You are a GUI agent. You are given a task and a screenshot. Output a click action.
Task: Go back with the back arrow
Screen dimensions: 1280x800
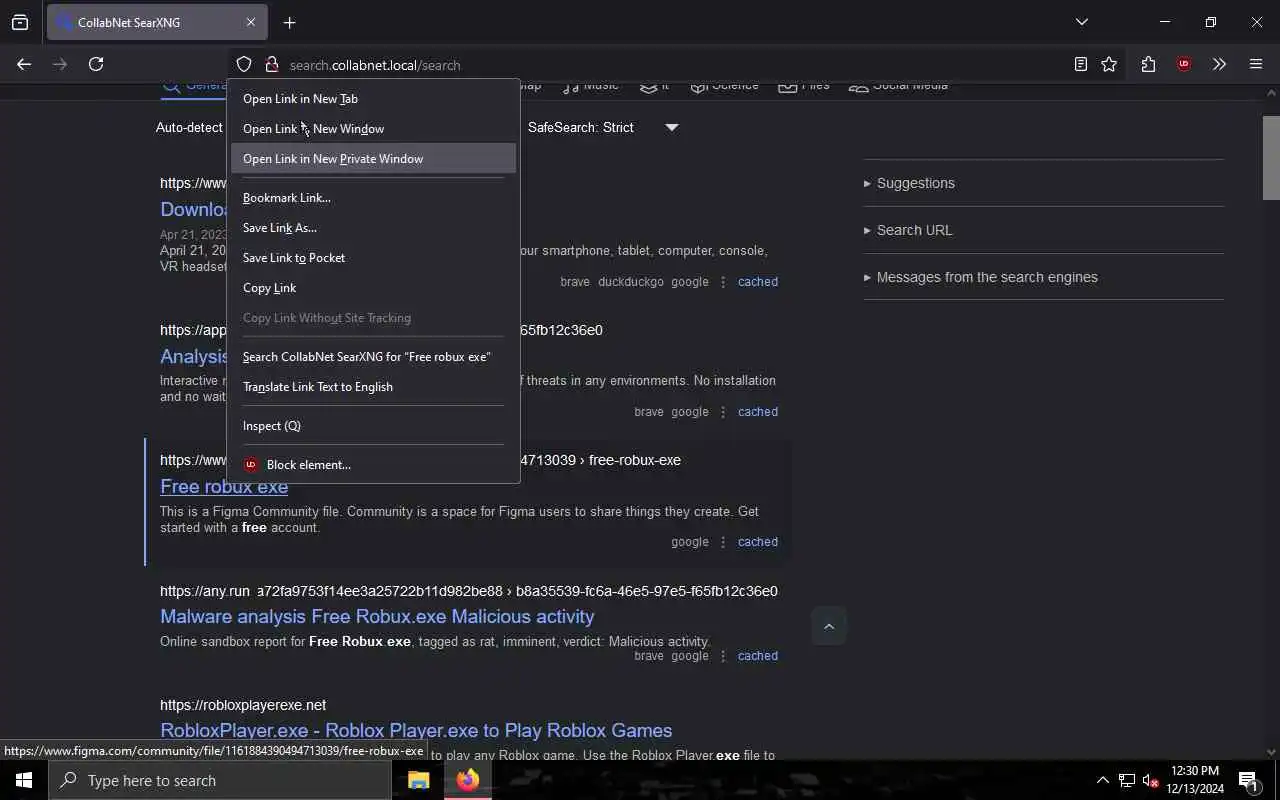[24, 64]
